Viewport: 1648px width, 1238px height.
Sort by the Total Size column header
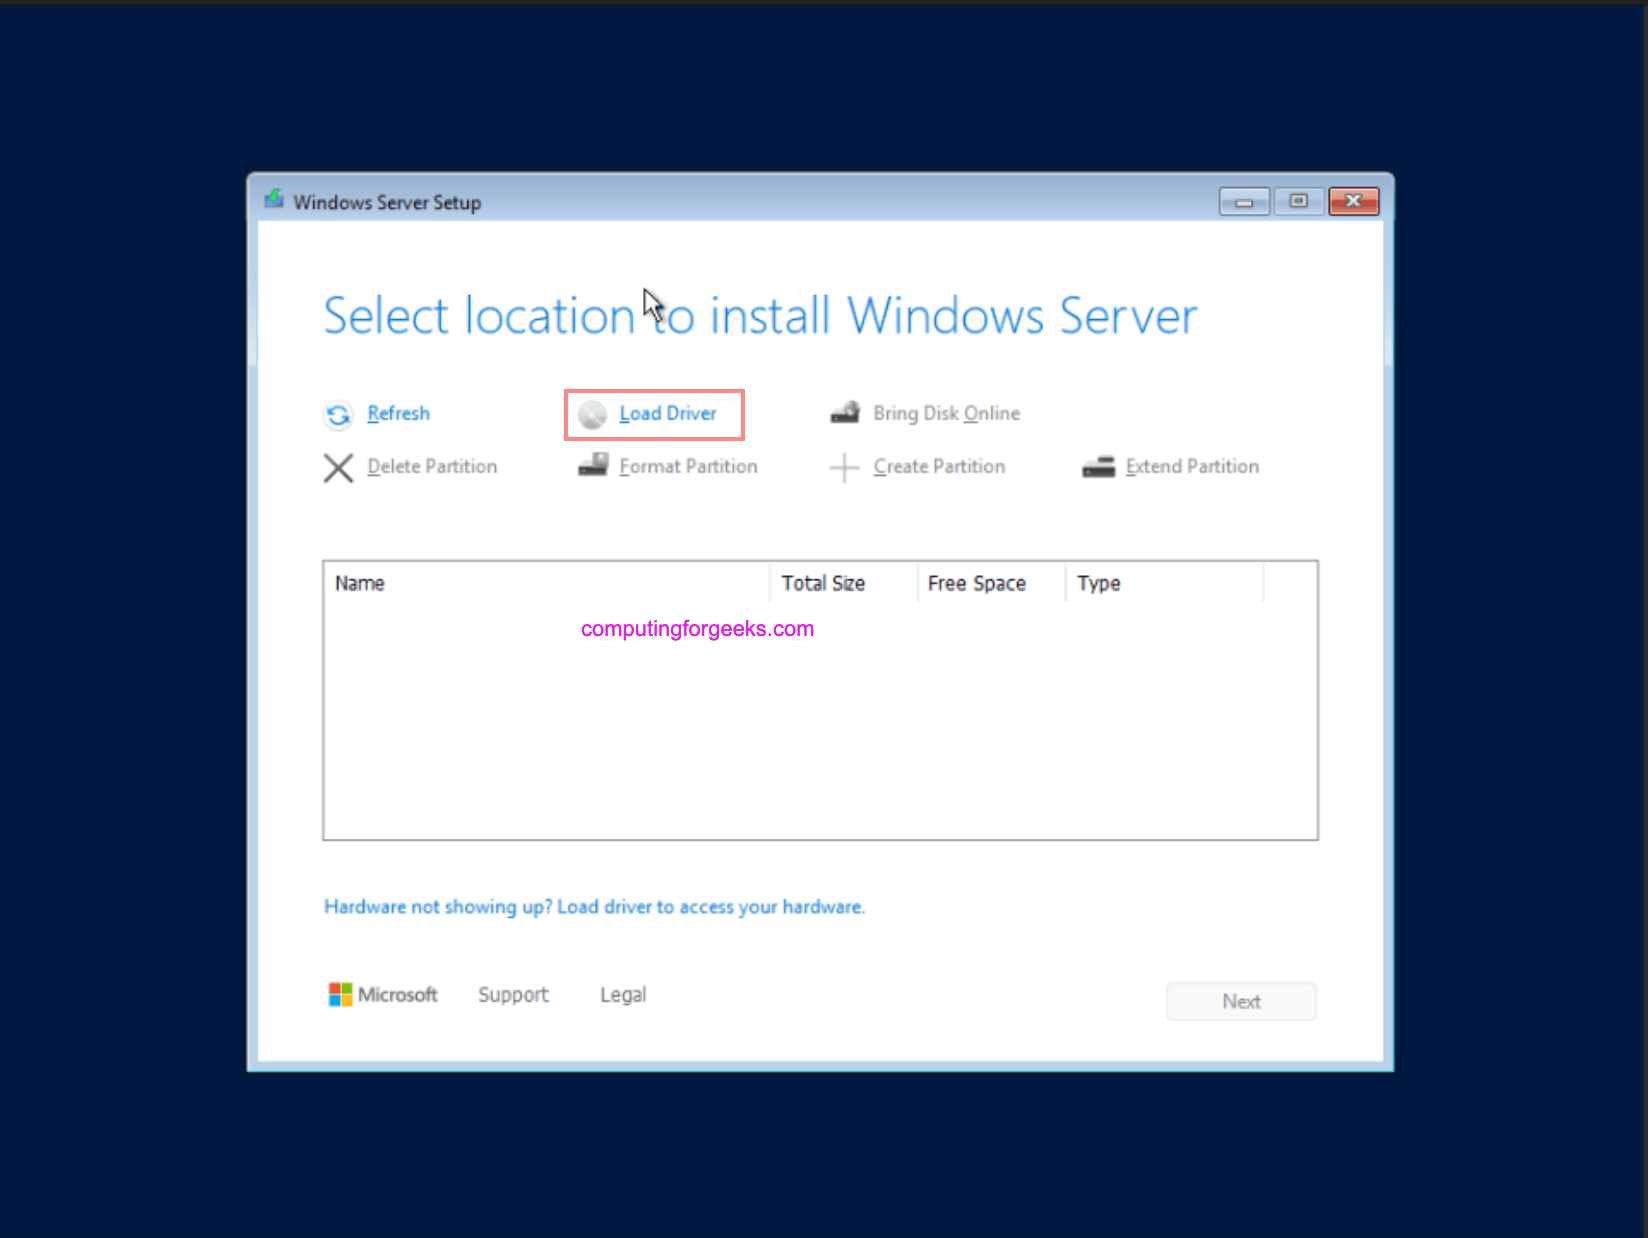click(x=823, y=583)
